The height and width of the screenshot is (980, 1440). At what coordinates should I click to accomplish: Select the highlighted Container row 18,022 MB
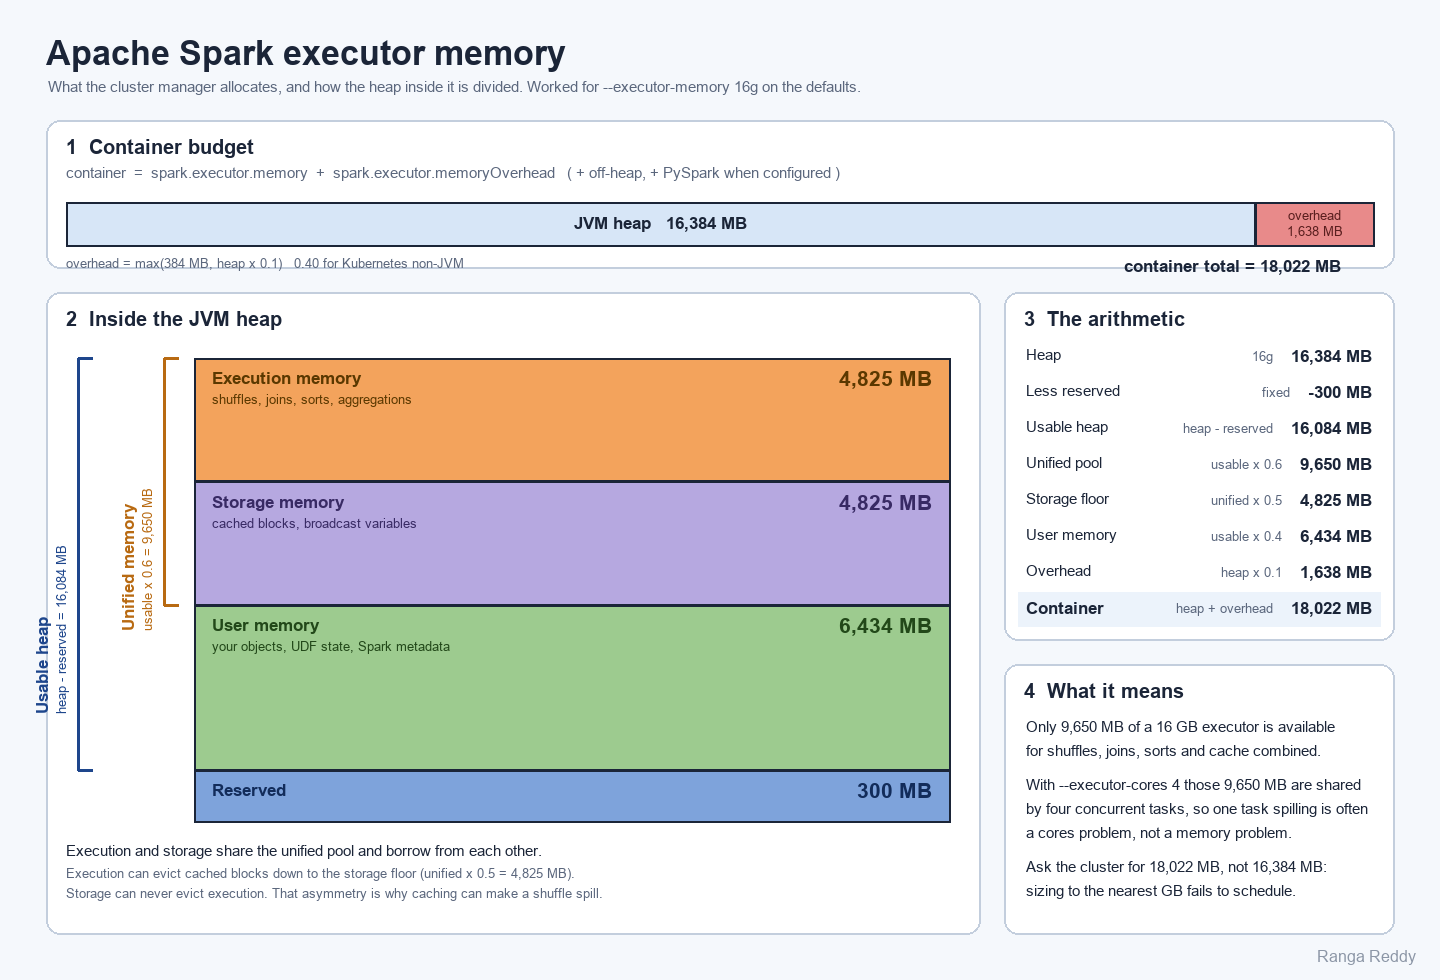pyautogui.click(x=1199, y=609)
